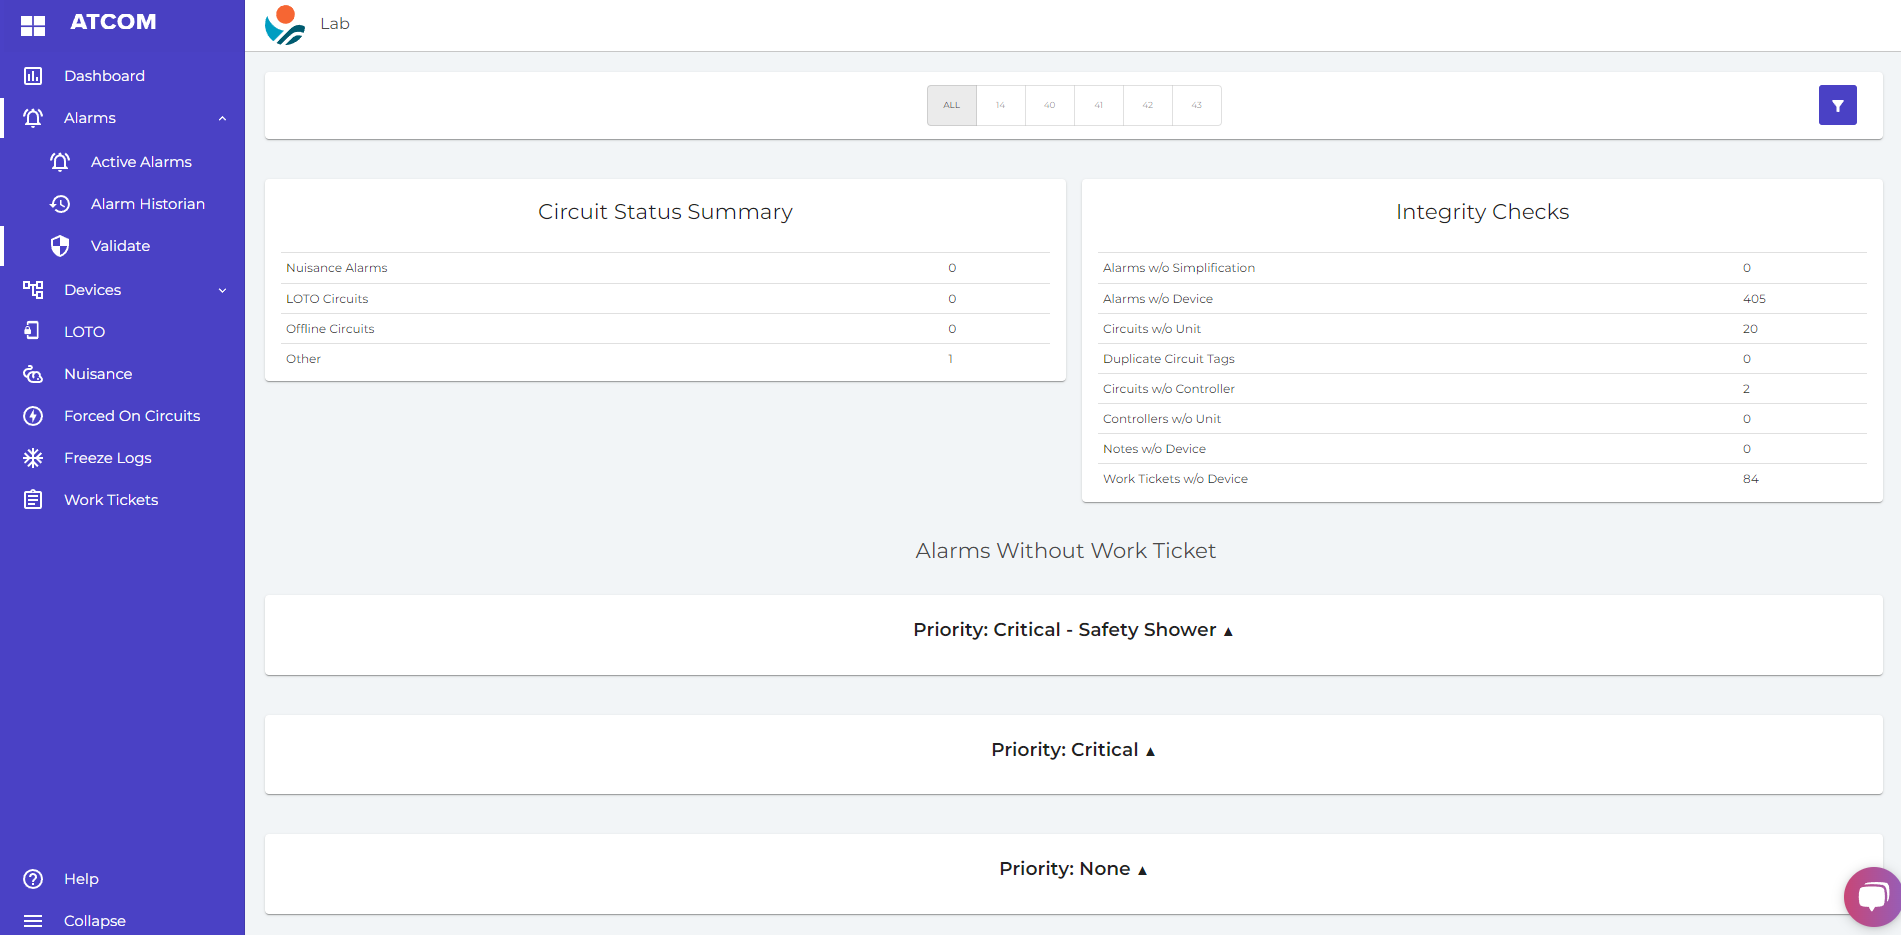Click the Work Tickets clipboard icon
Viewport: 1901px width, 935px height.
pos(33,500)
